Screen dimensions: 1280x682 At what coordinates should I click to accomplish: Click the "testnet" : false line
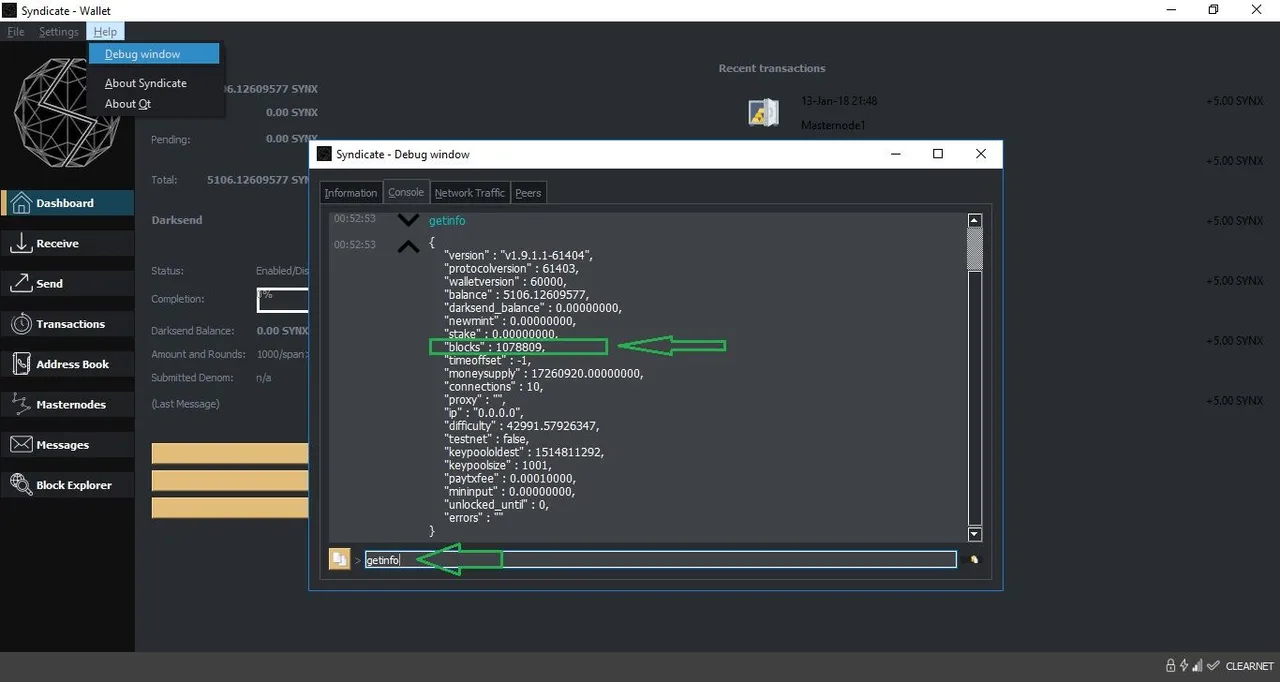(487, 438)
